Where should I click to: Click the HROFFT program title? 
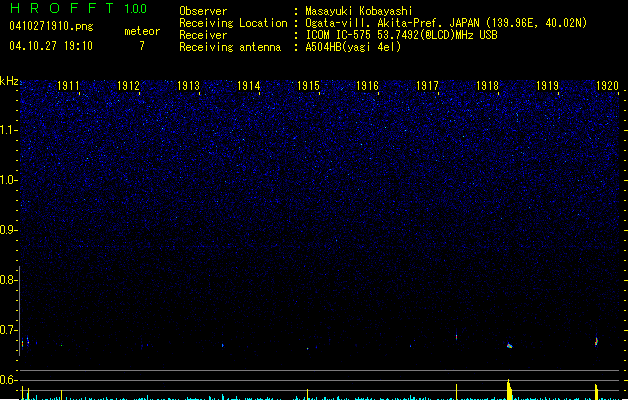point(62,8)
